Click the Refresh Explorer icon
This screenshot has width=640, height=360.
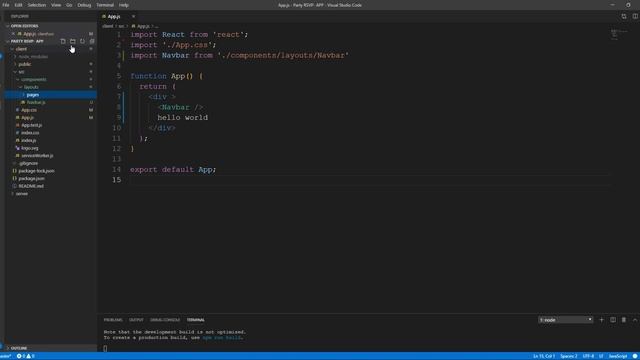pos(82,41)
